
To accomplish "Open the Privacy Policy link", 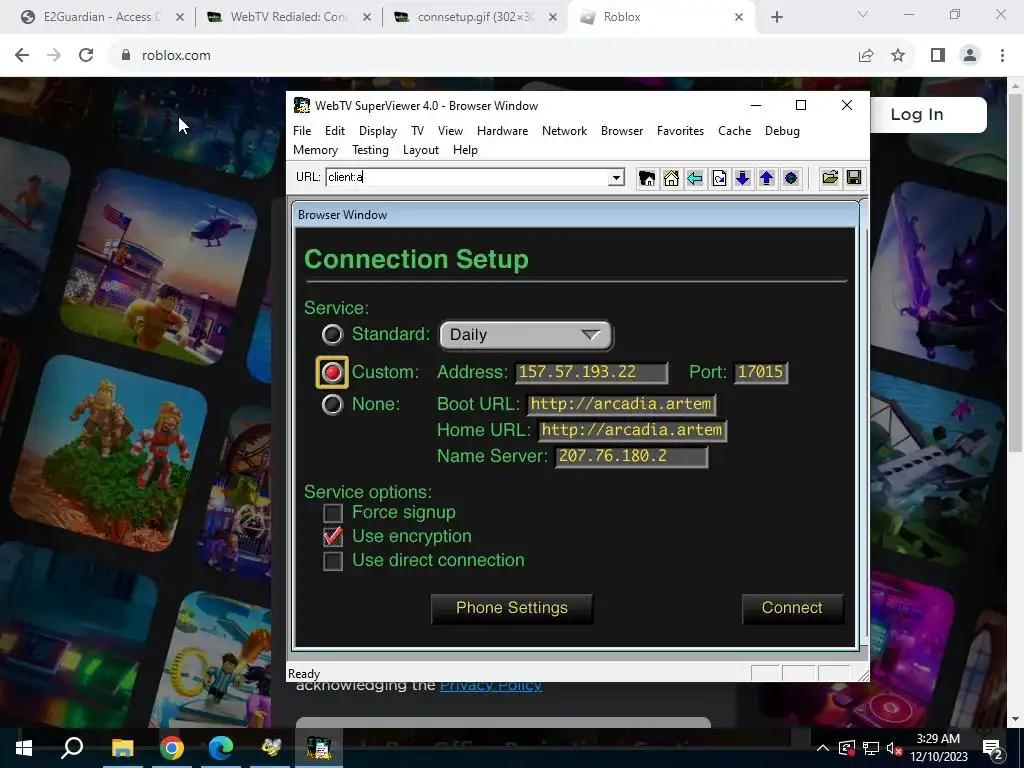I will [490, 686].
